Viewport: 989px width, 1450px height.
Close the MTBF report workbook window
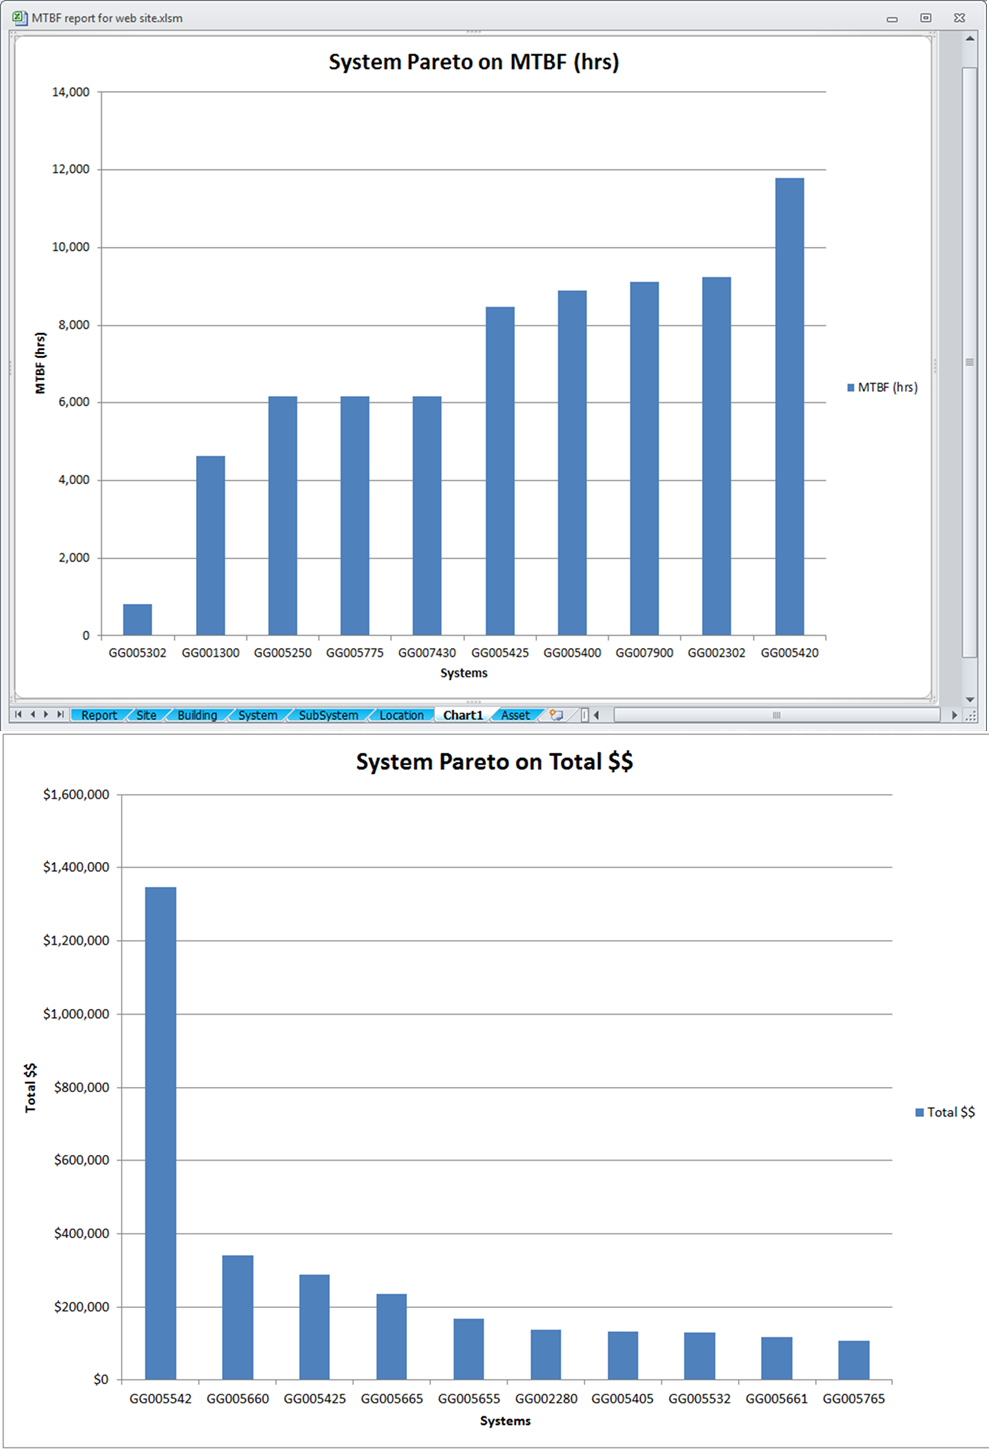959,18
